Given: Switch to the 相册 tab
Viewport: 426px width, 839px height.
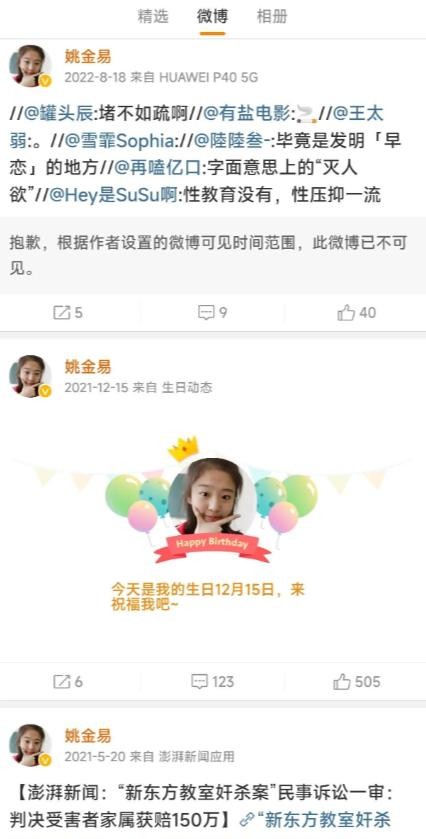Looking at the screenshot, I should coord(272,17).
